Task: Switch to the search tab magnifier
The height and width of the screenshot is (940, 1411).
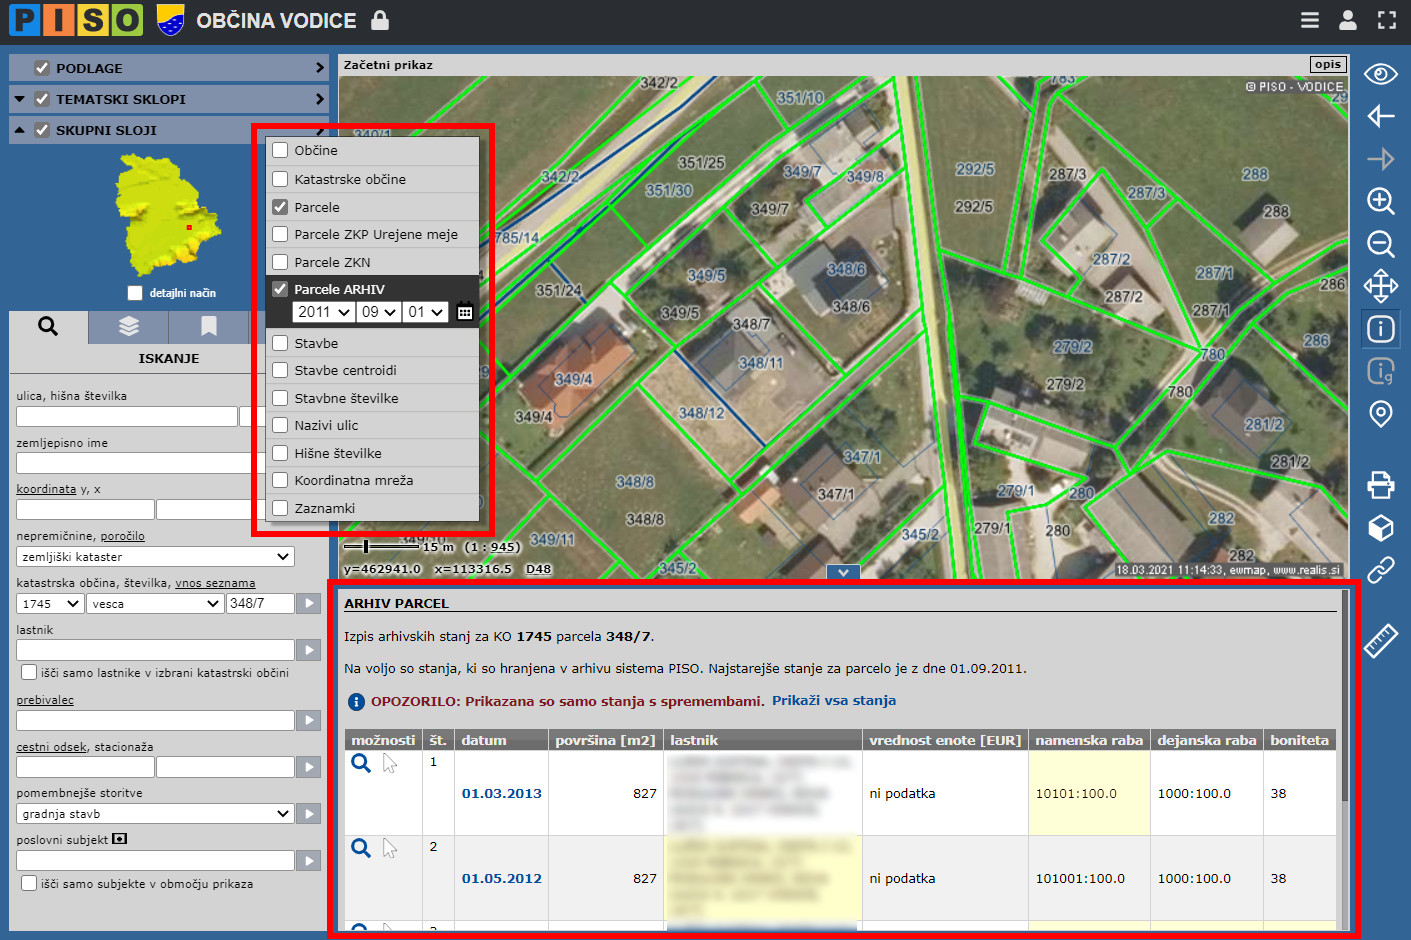Action: pyautogui.click(x=48, y=326)
